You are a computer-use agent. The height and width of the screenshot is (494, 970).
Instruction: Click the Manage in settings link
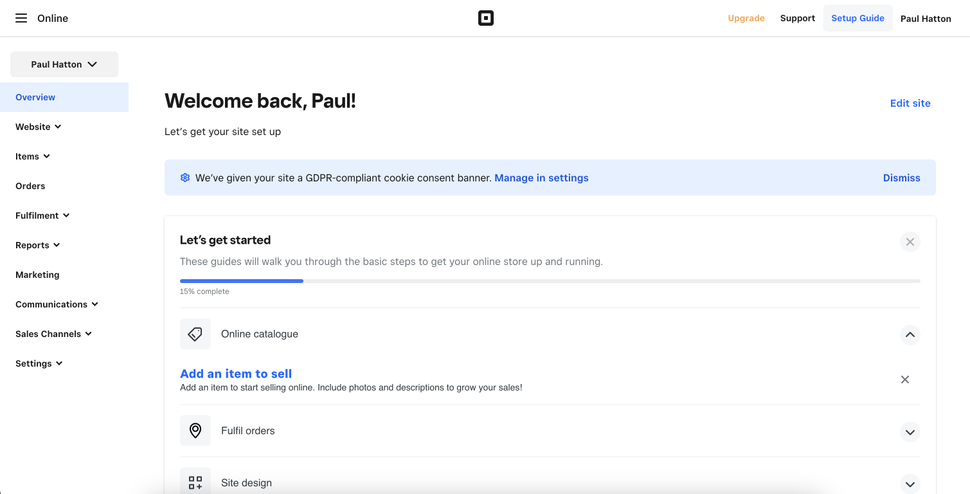tap(541, 178)
